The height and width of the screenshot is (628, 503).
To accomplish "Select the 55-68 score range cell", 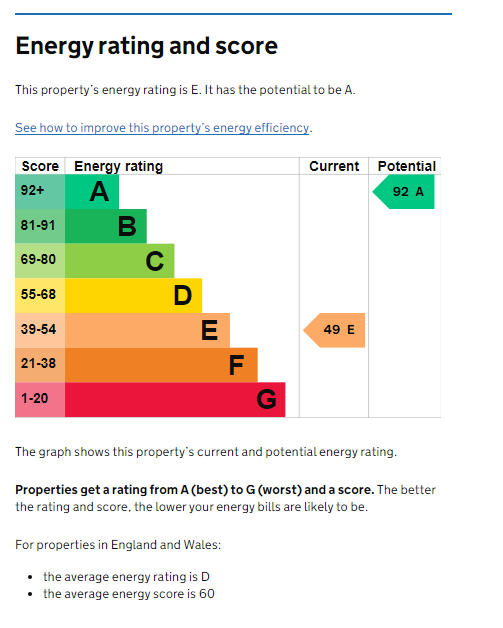I will coord(40,296).
